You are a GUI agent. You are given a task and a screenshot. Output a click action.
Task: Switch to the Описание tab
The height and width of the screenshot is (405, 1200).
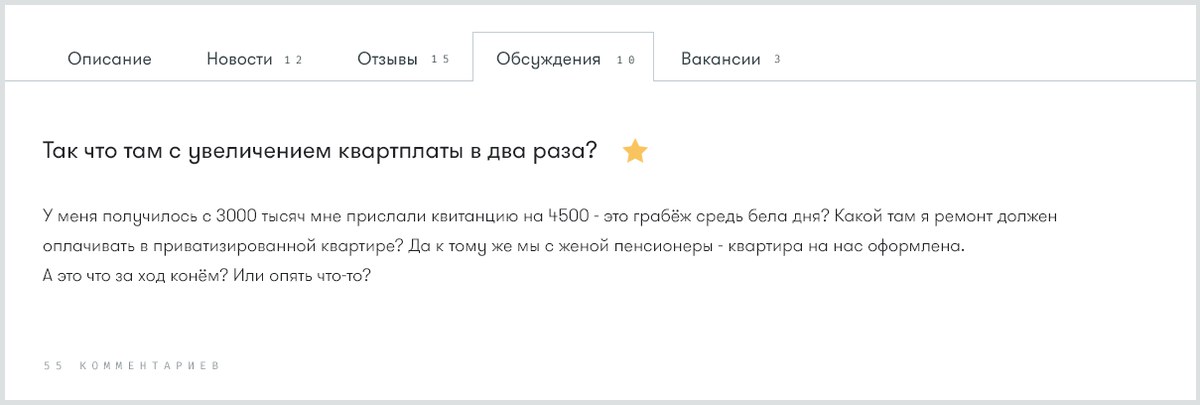(x=110, y=59)
